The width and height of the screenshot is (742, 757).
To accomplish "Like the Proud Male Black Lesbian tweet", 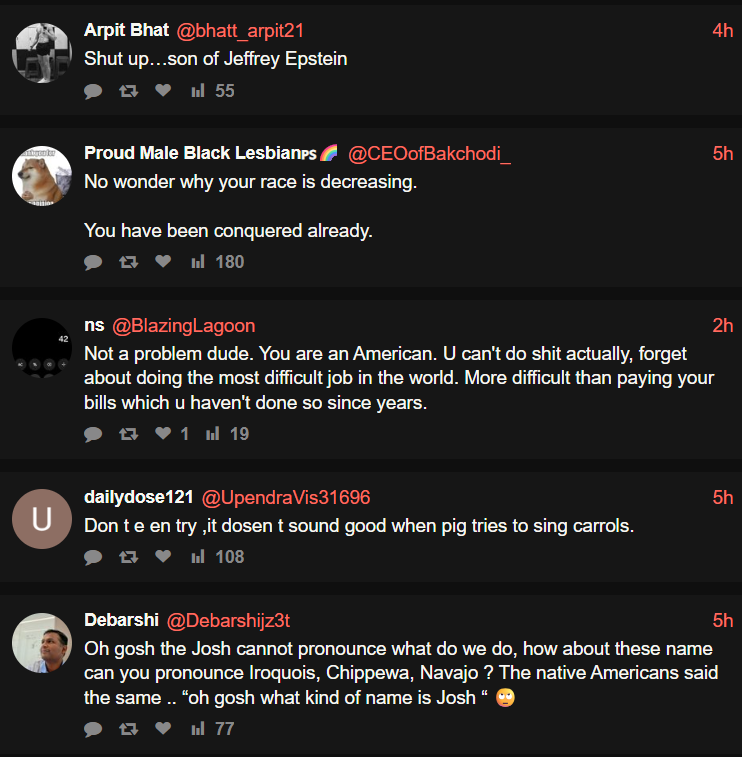I will pos(163,262).
